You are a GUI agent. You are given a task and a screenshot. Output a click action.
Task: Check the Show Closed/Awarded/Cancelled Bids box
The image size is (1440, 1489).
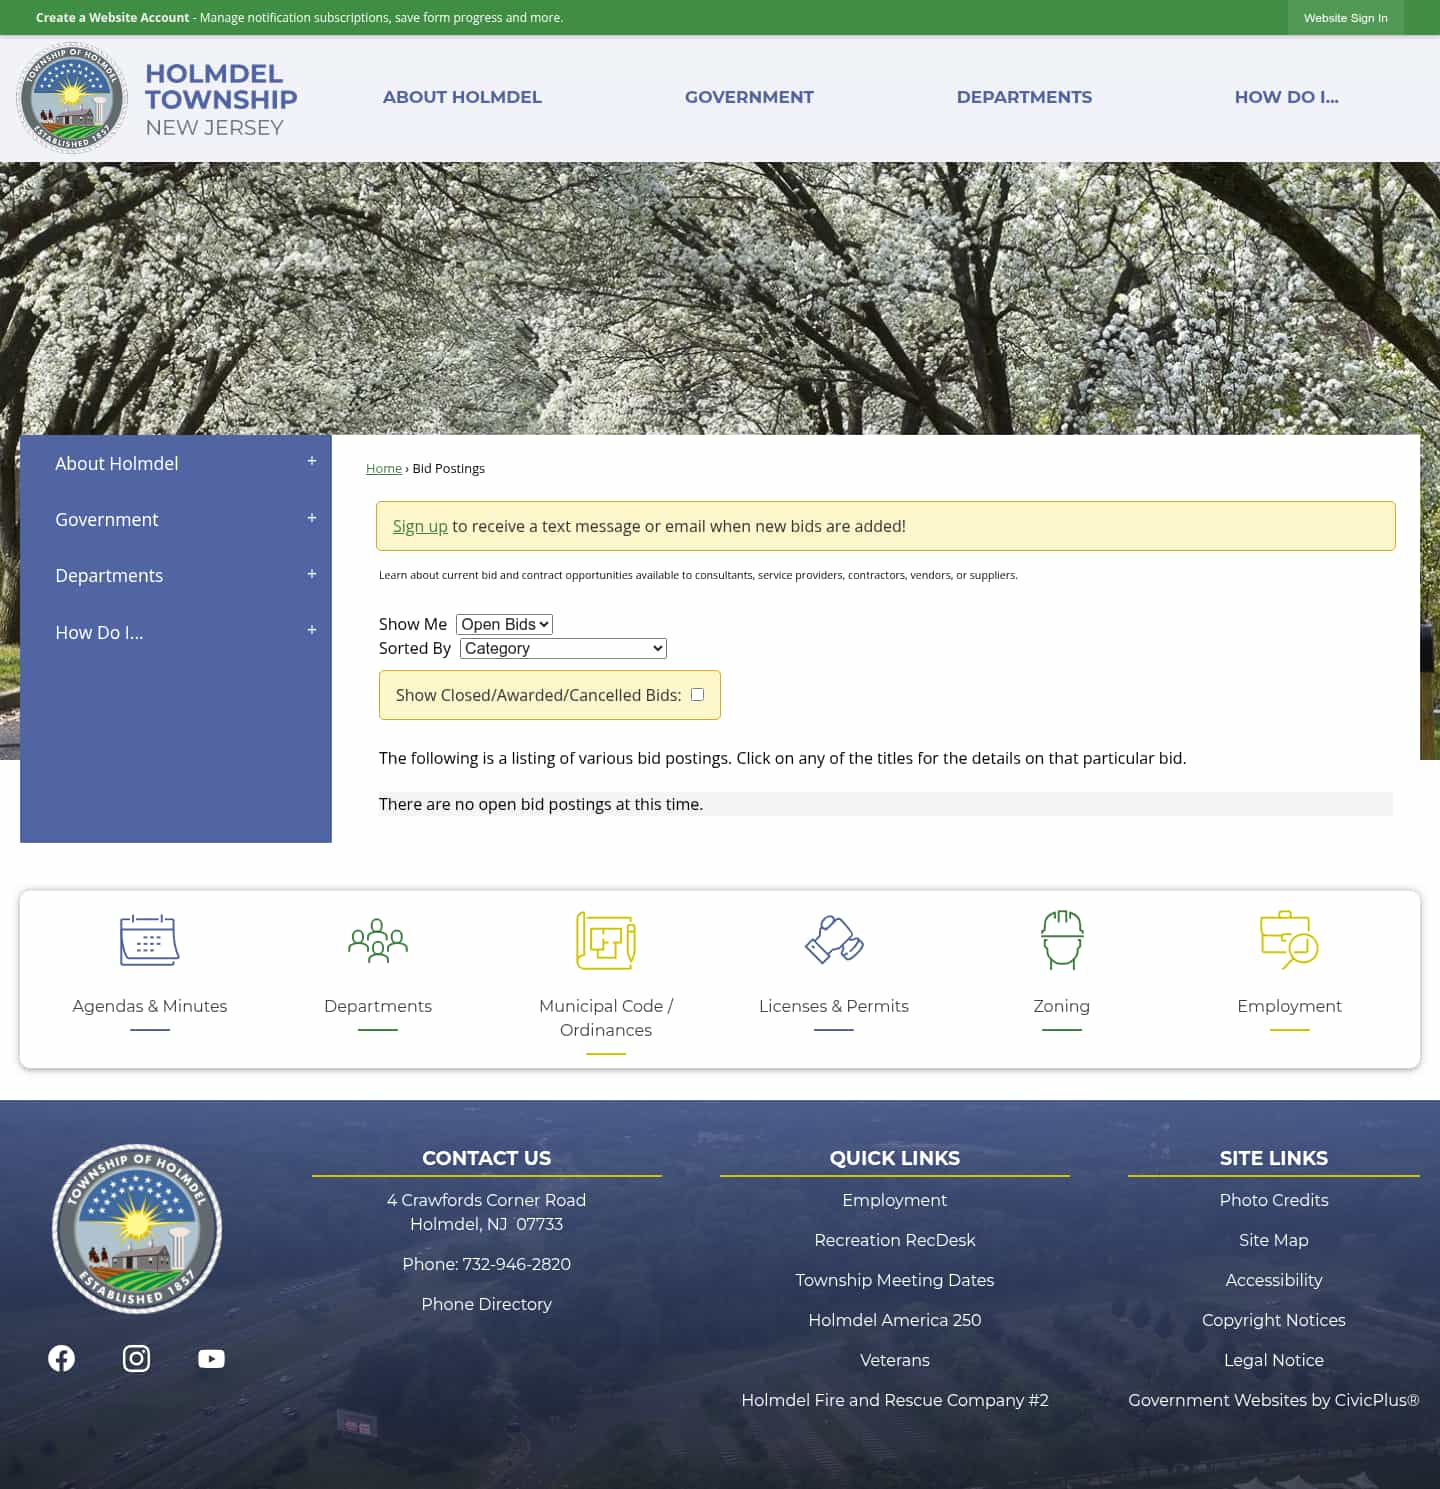coord(697,693)
